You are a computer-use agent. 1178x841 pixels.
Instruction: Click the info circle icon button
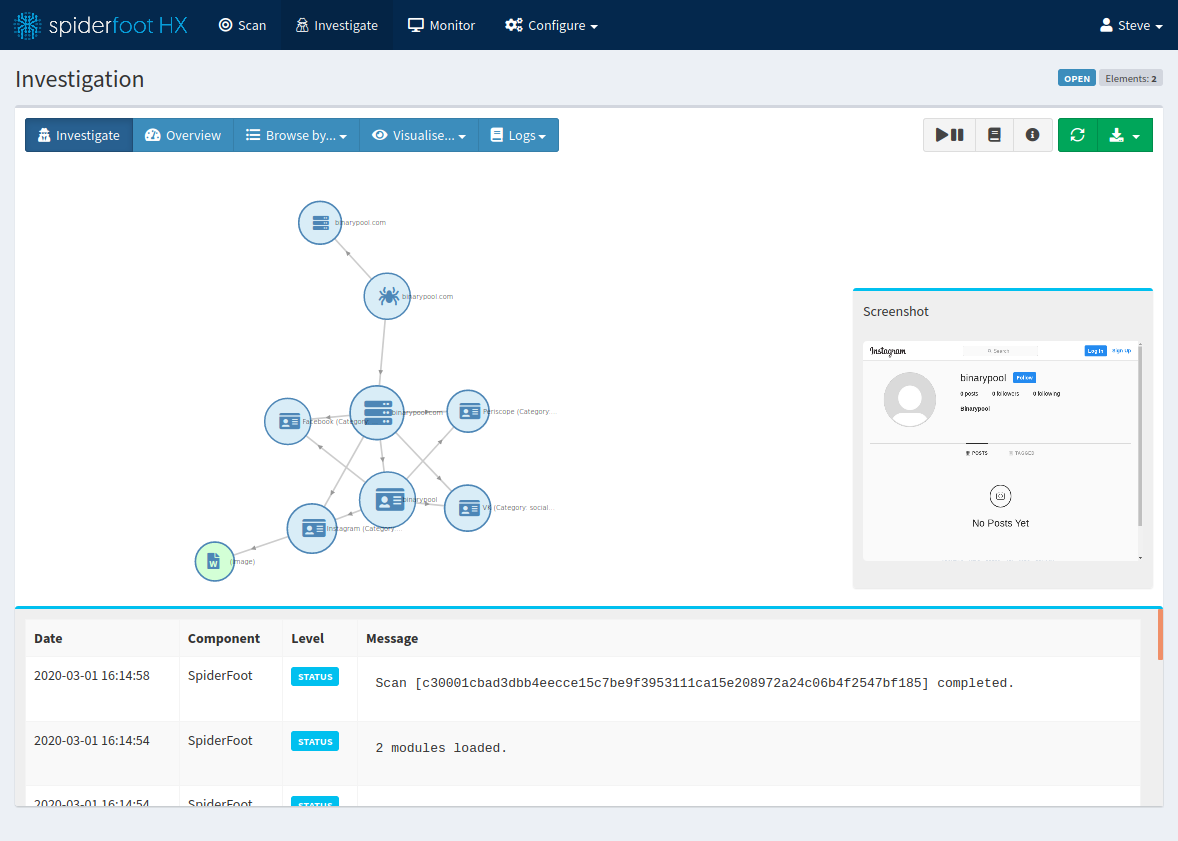[1032, 135]
